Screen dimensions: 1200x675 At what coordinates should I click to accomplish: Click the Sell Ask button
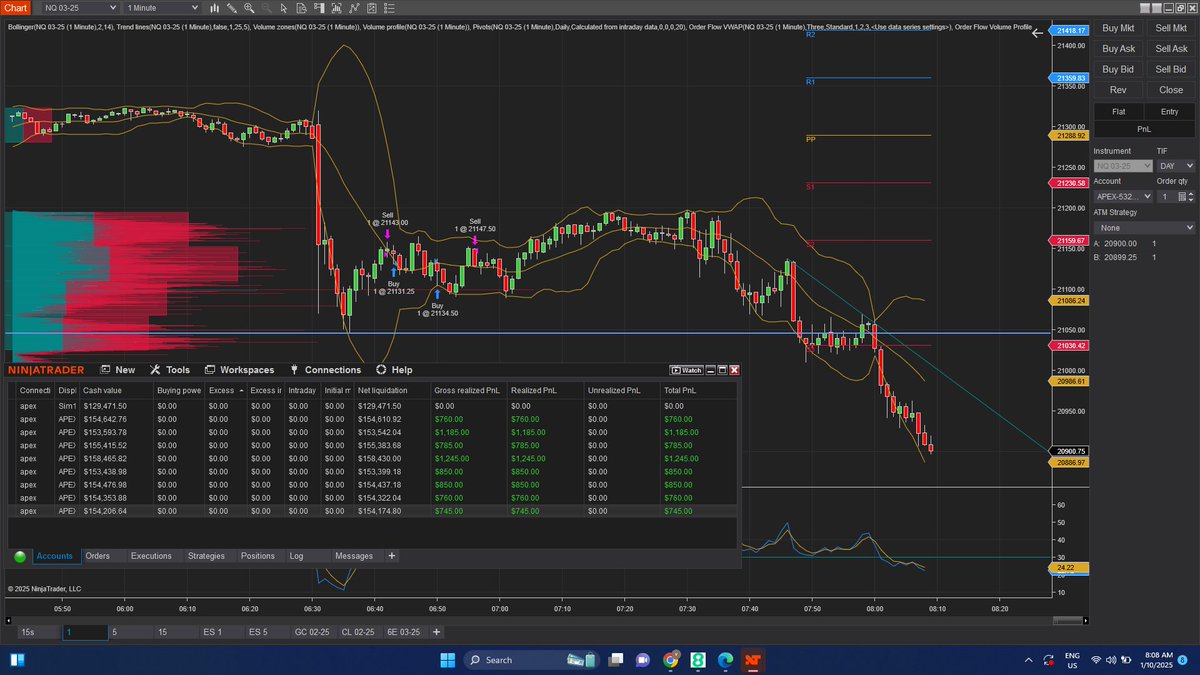pos(1171,49)
